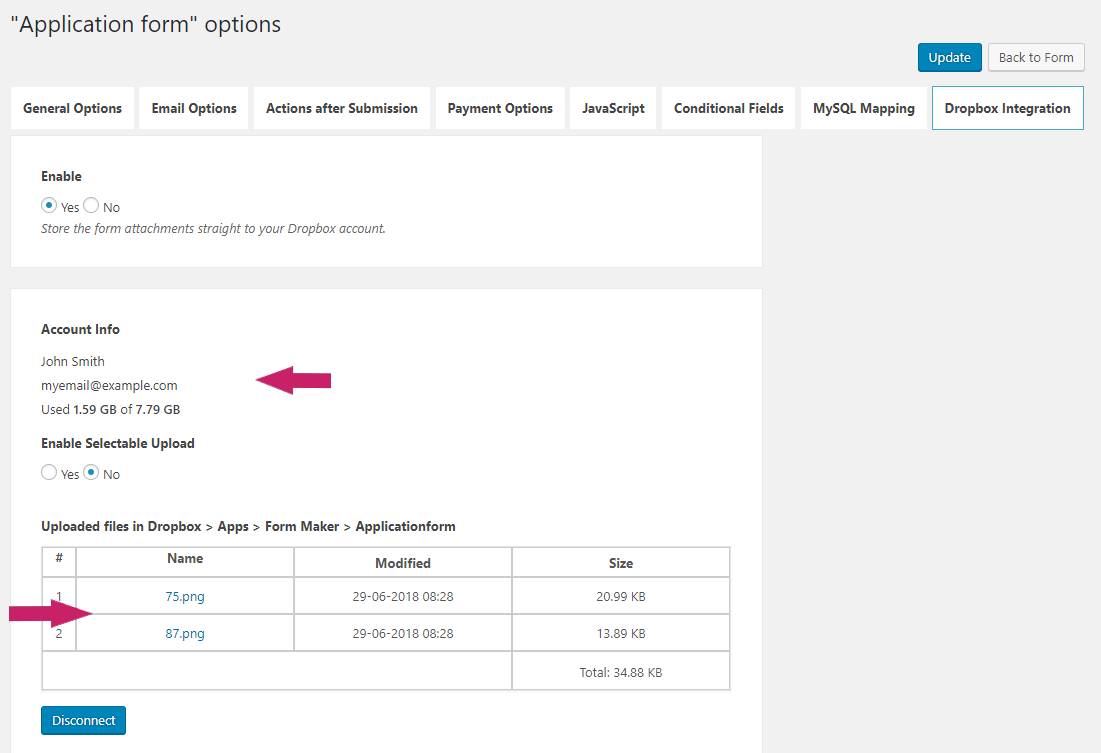Click the "Application form" options title
The height and width of the screenshot is (753, 1101).
tap(145, 25)
